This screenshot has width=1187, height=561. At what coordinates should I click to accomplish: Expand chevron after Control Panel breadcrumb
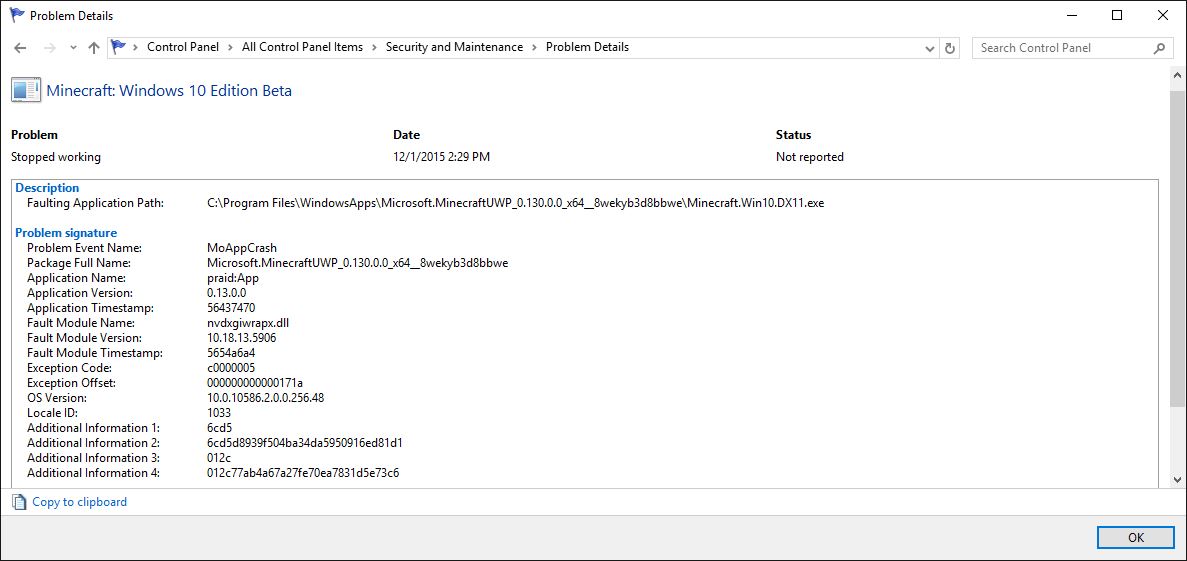pyautogui.click(x=230, y=47)
